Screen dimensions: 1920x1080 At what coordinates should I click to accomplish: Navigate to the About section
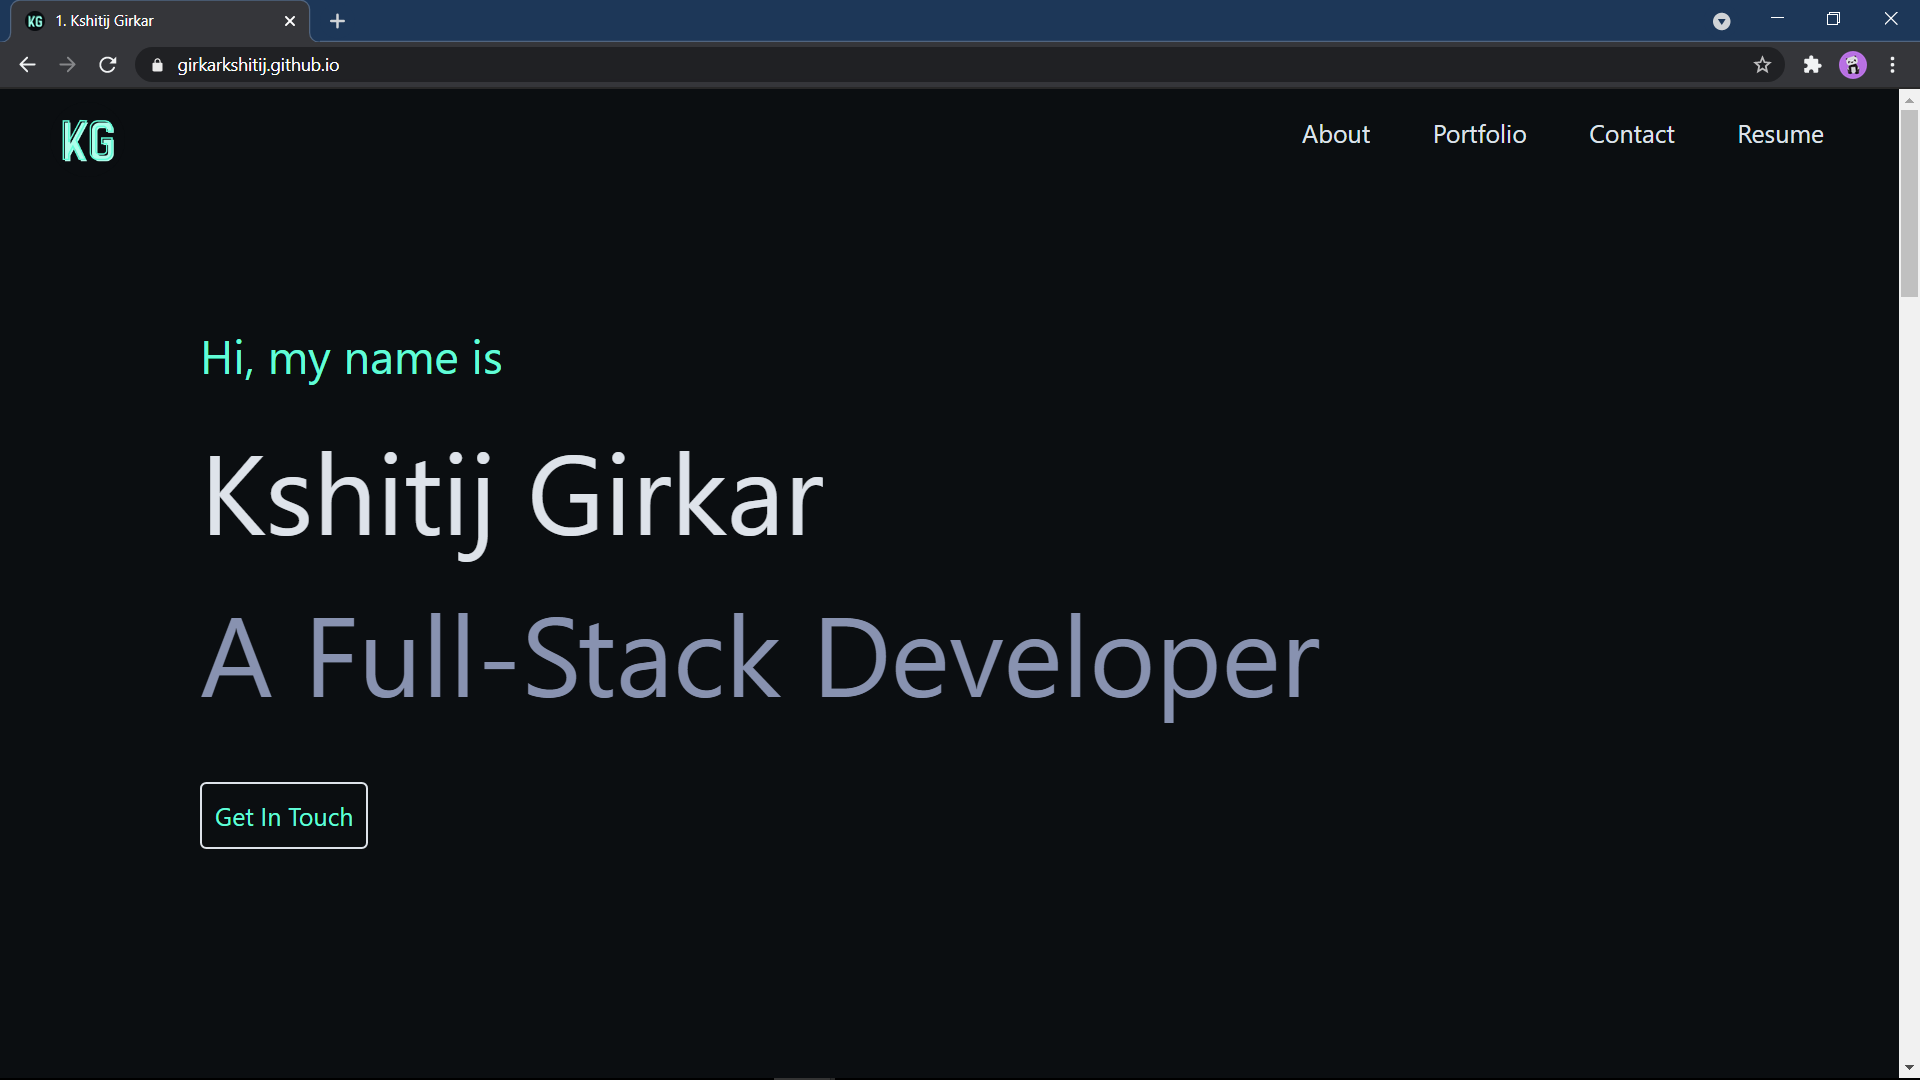[x=1336, y=133]
